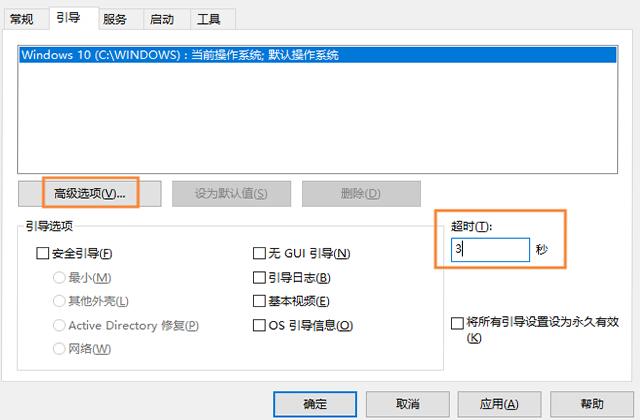This screenshot has width=640, height=420.
Task: Select the 其他外壳(L) radio option
Action: point(59,301)
